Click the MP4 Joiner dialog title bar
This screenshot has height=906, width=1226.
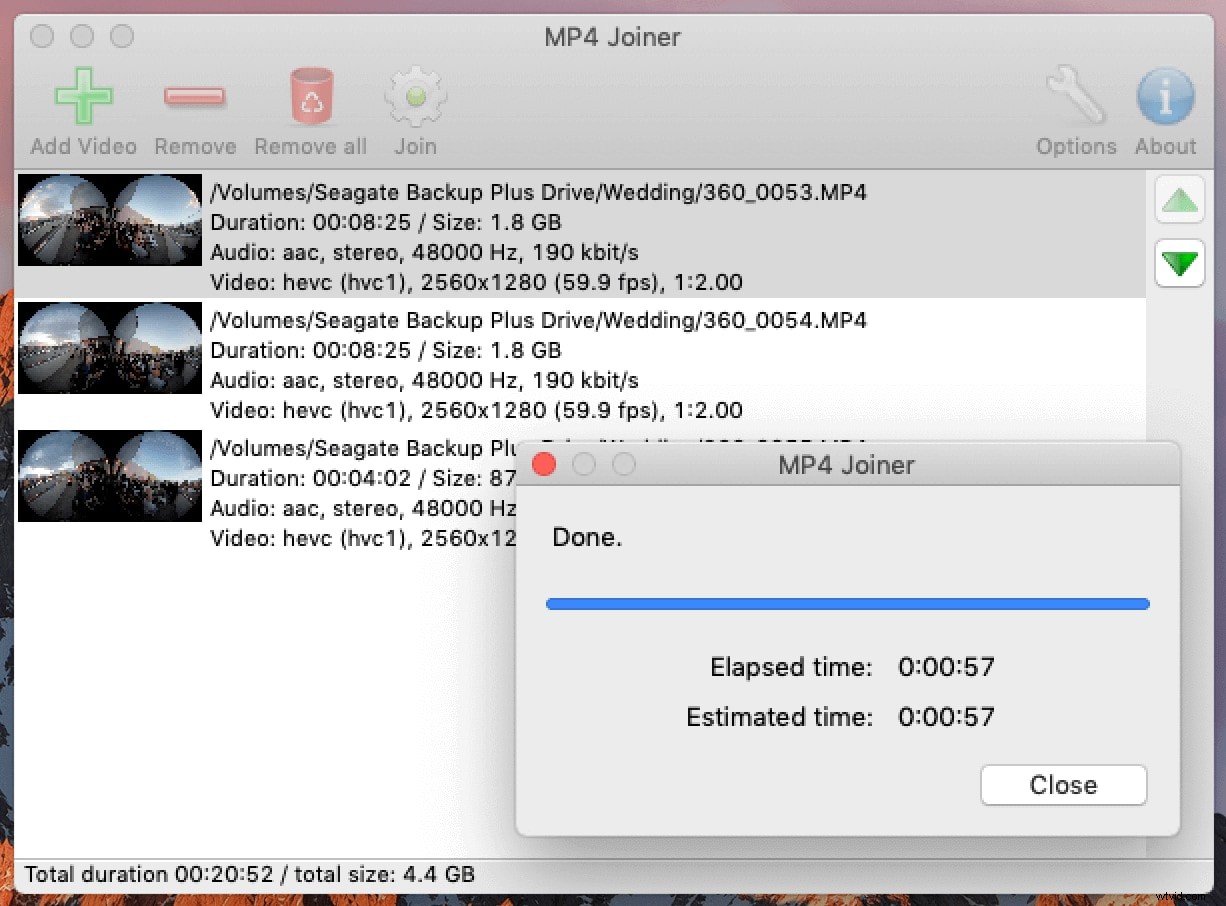846,464
